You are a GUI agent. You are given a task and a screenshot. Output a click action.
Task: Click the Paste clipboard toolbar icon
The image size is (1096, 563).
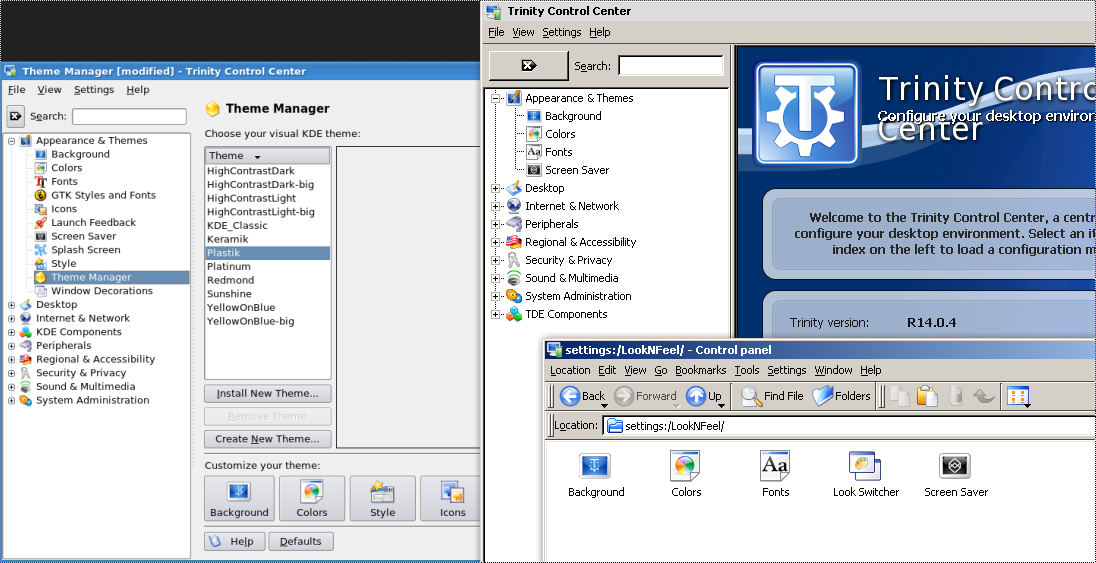(x=927, y=397)
